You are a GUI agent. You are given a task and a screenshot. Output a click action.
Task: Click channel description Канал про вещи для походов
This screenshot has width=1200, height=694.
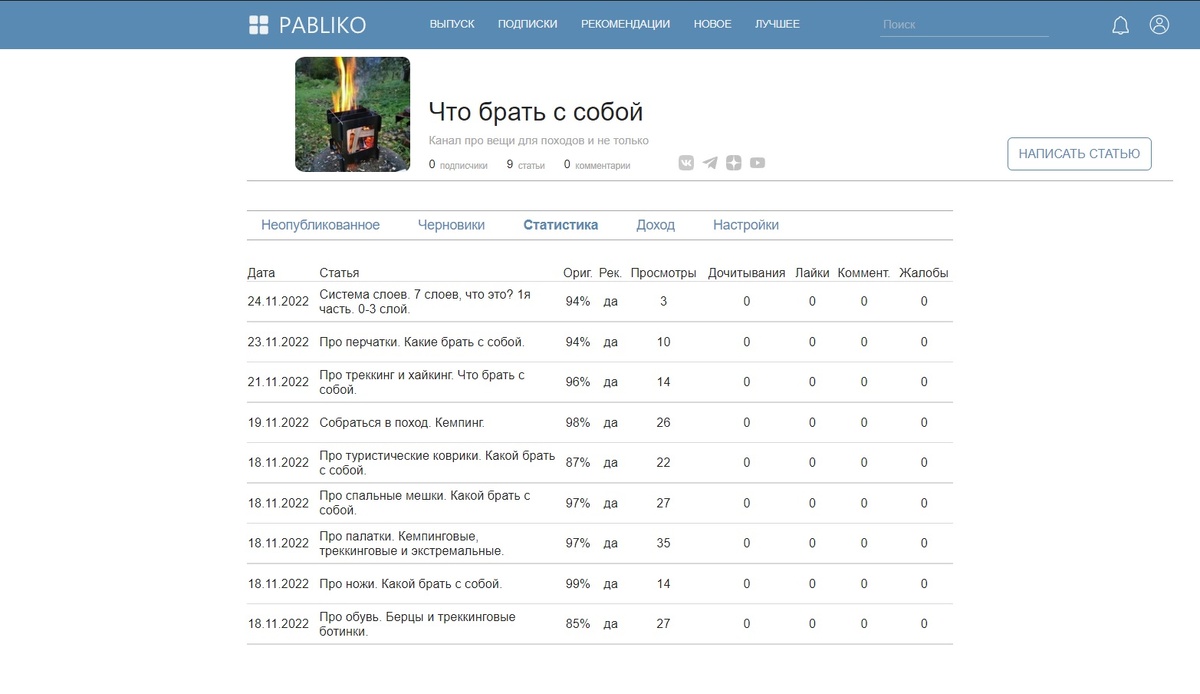538,141
